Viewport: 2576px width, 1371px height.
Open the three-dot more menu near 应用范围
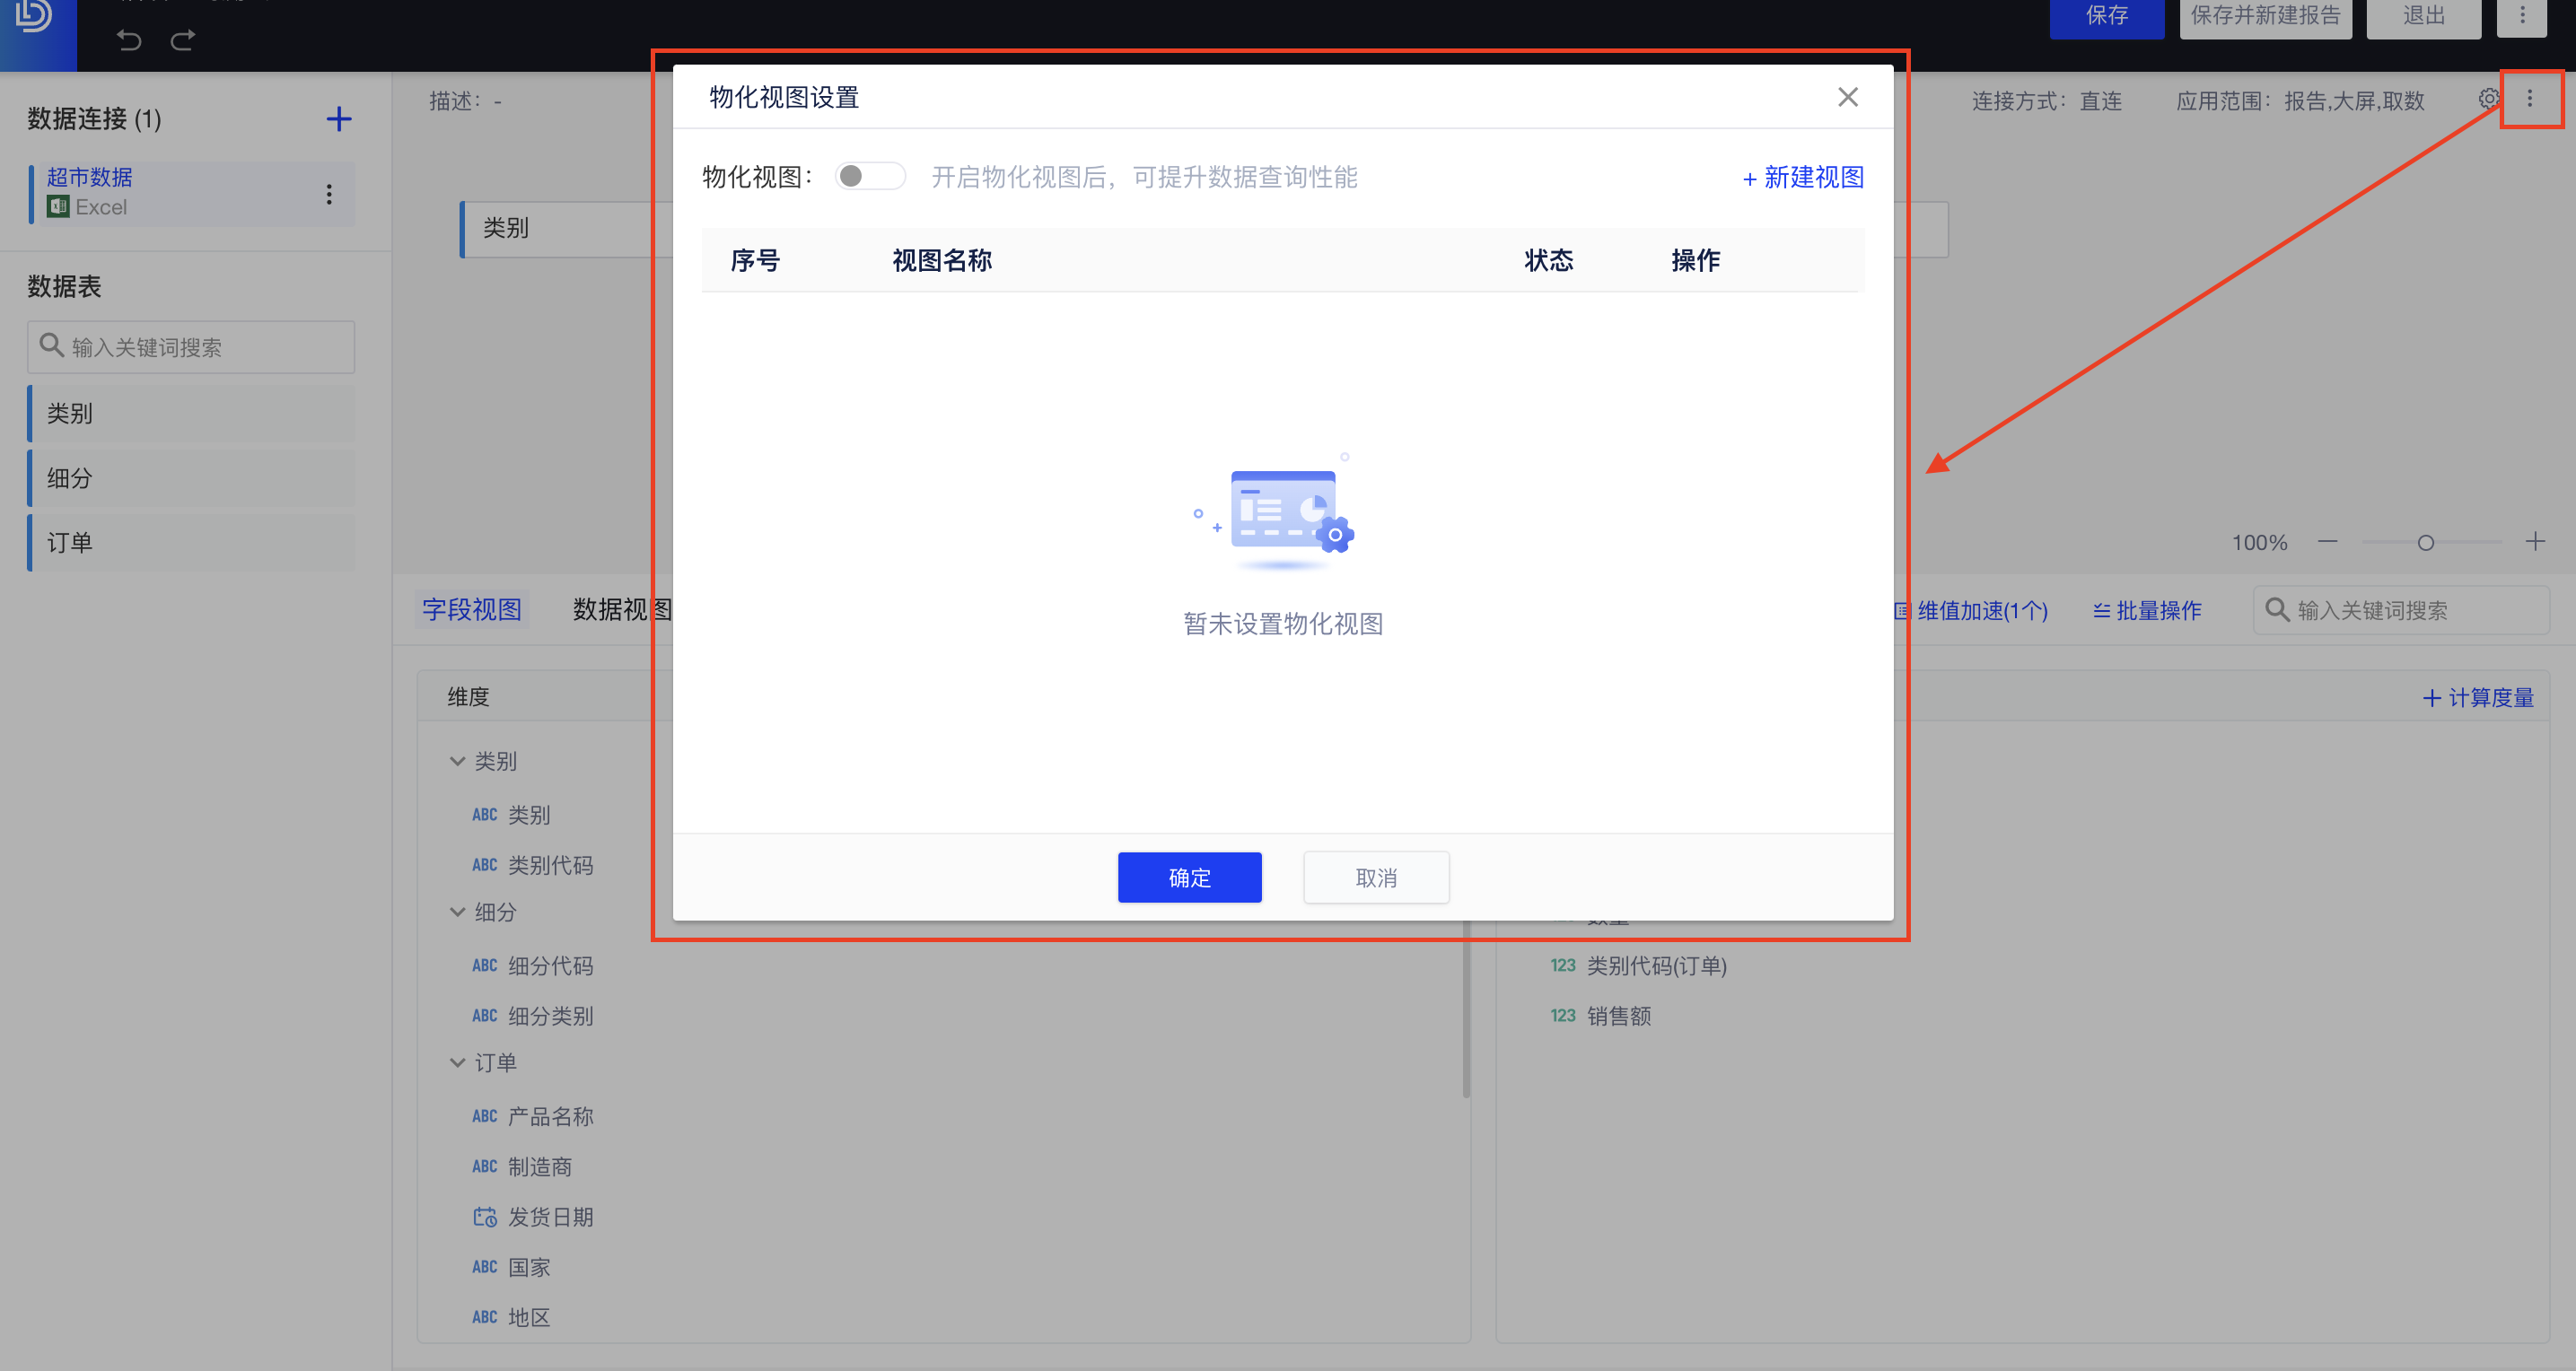click(2531, 99)
